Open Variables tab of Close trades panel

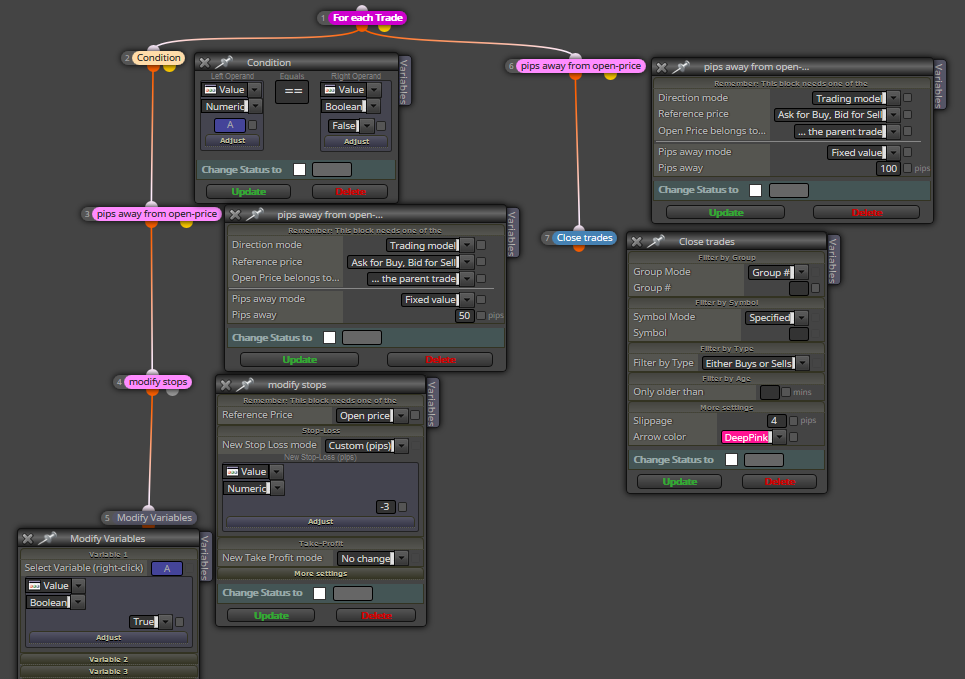click(x=833, y=260)
